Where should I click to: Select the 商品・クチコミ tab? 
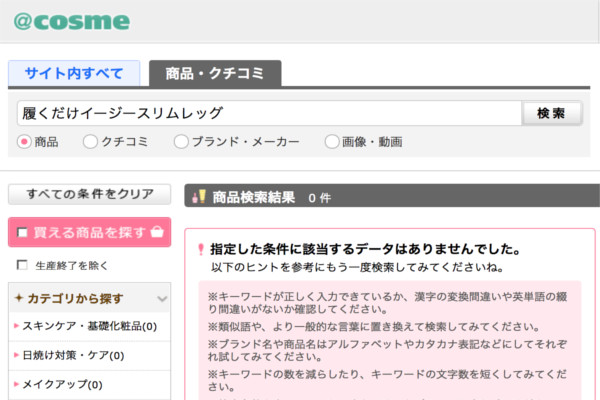pyautogui.click(x=215, y=73)
